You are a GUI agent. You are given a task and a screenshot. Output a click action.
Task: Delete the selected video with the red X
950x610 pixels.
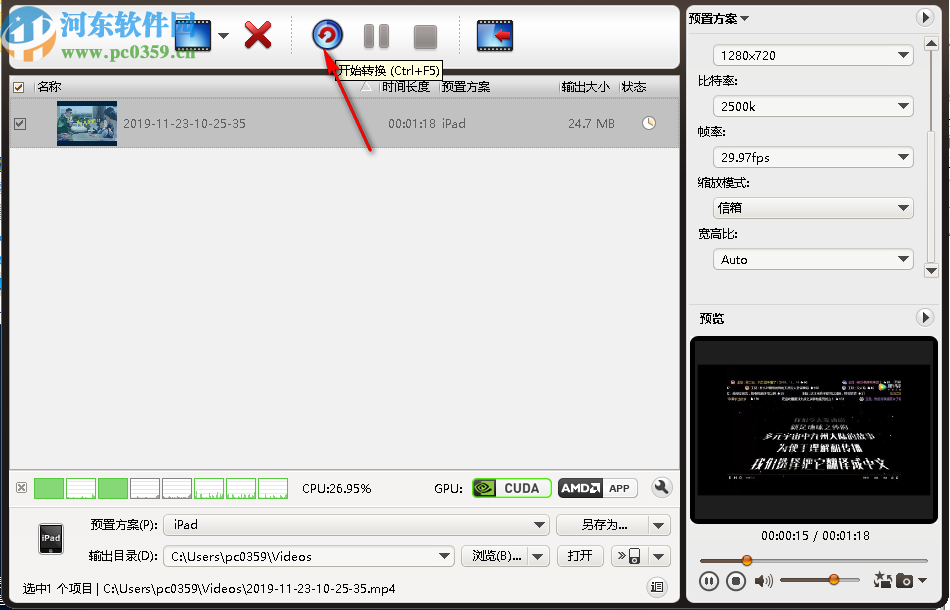click(x=258, y=35)
